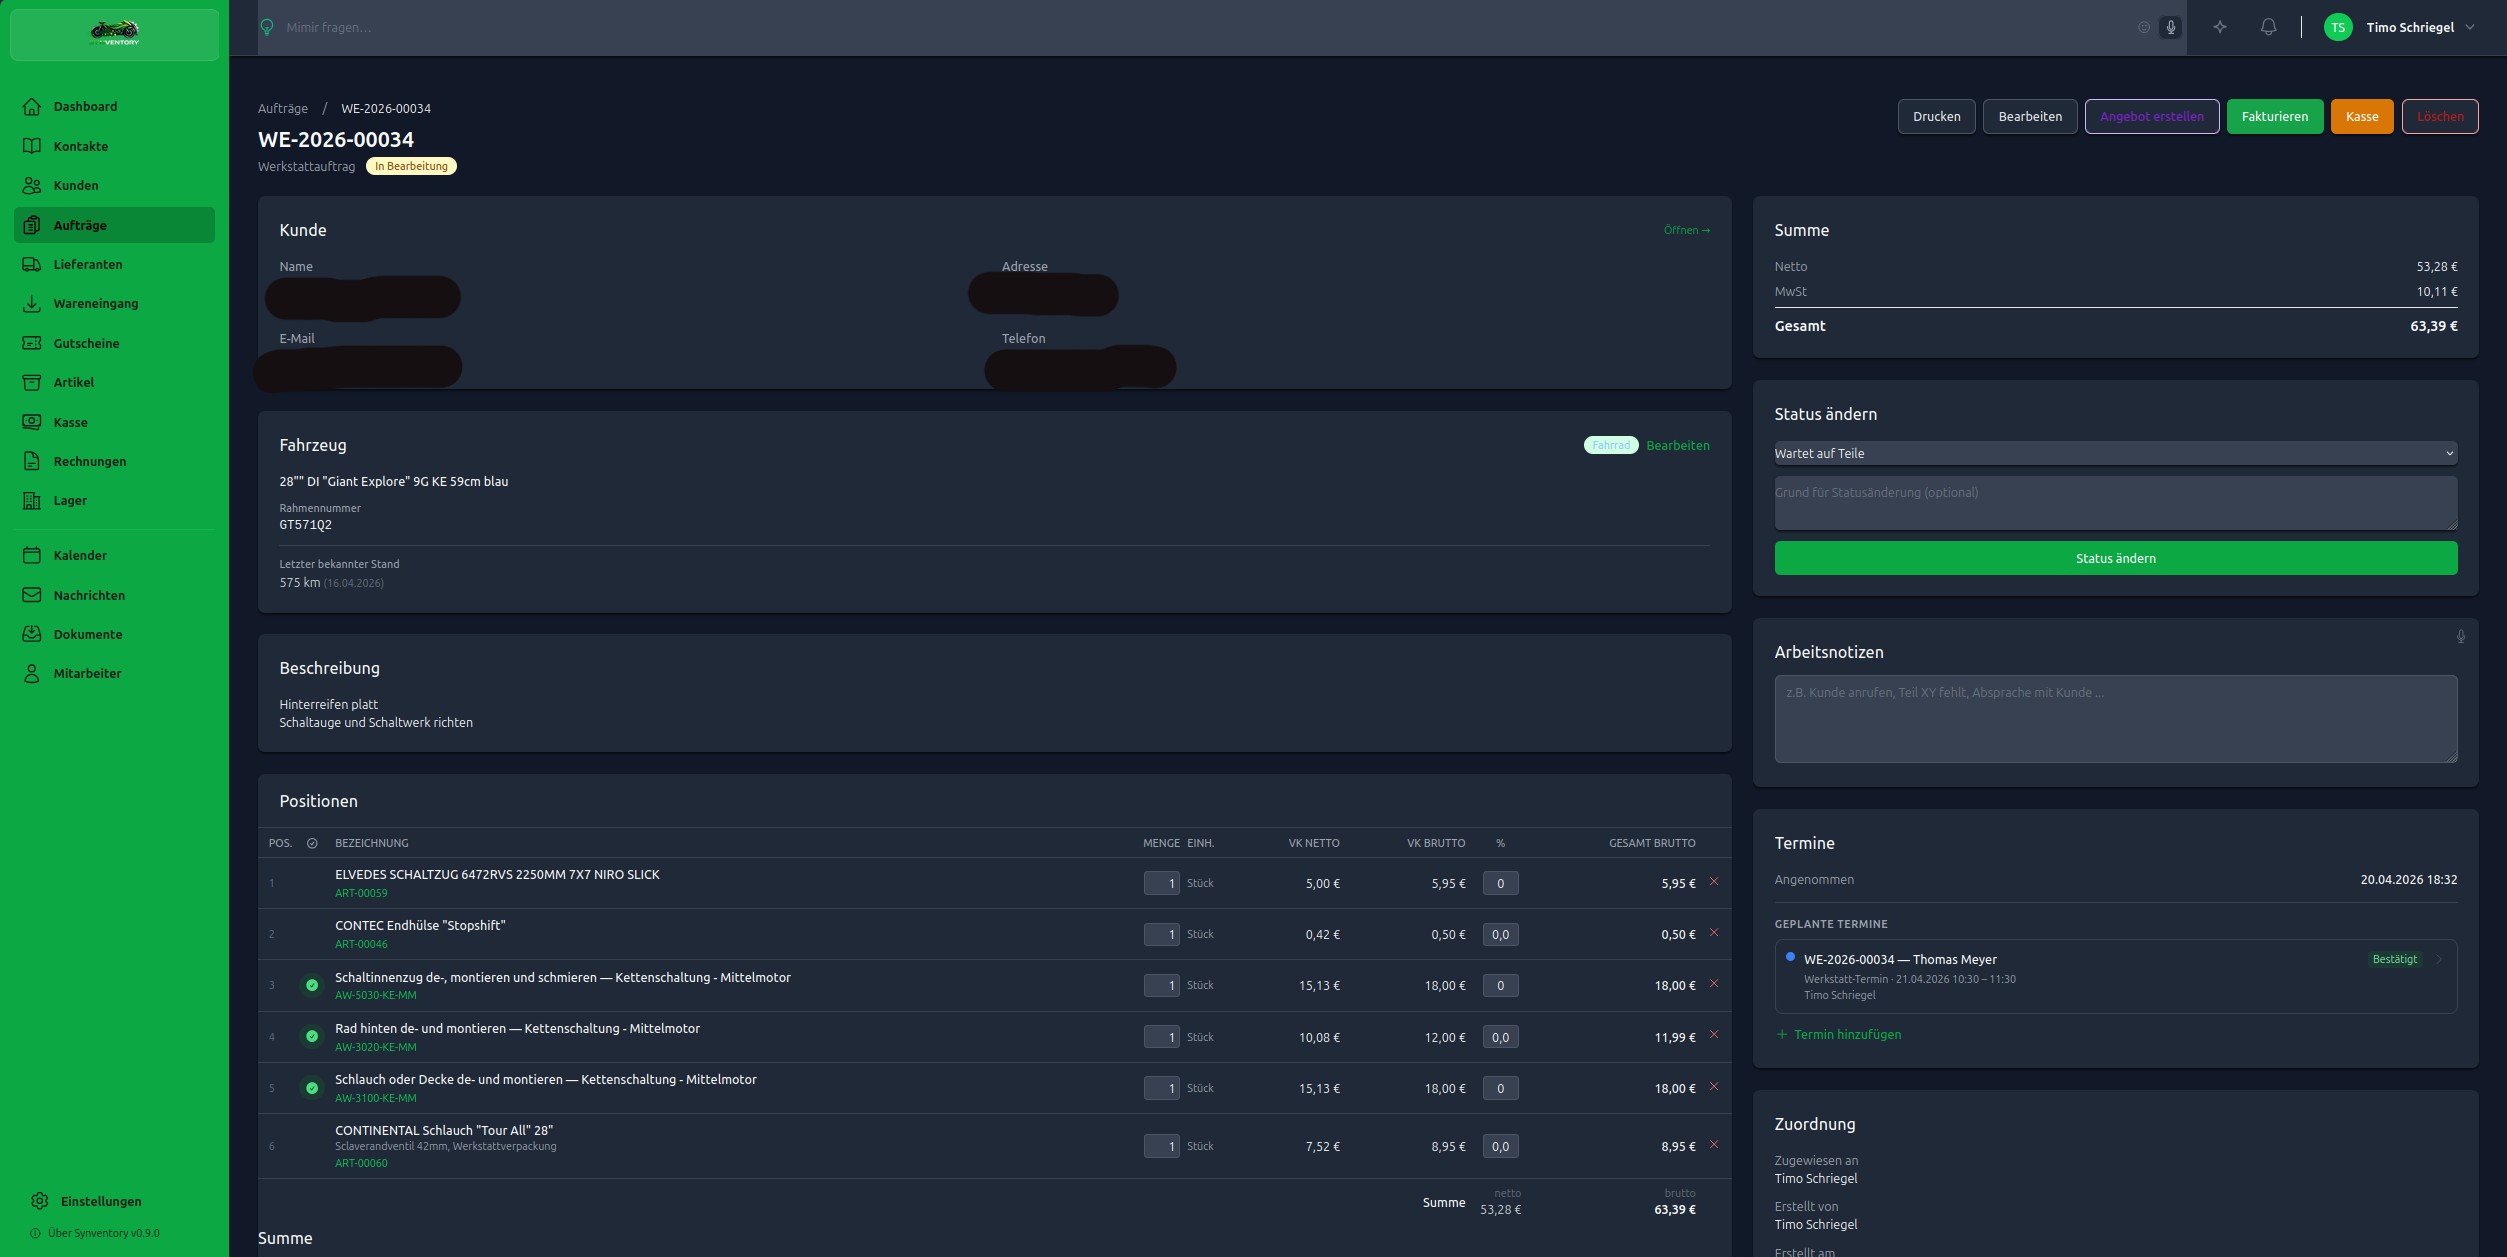Click the Einstellungen gear icon
The width and height of the screenshot is (2507, 1257).
pos(40,1201)
